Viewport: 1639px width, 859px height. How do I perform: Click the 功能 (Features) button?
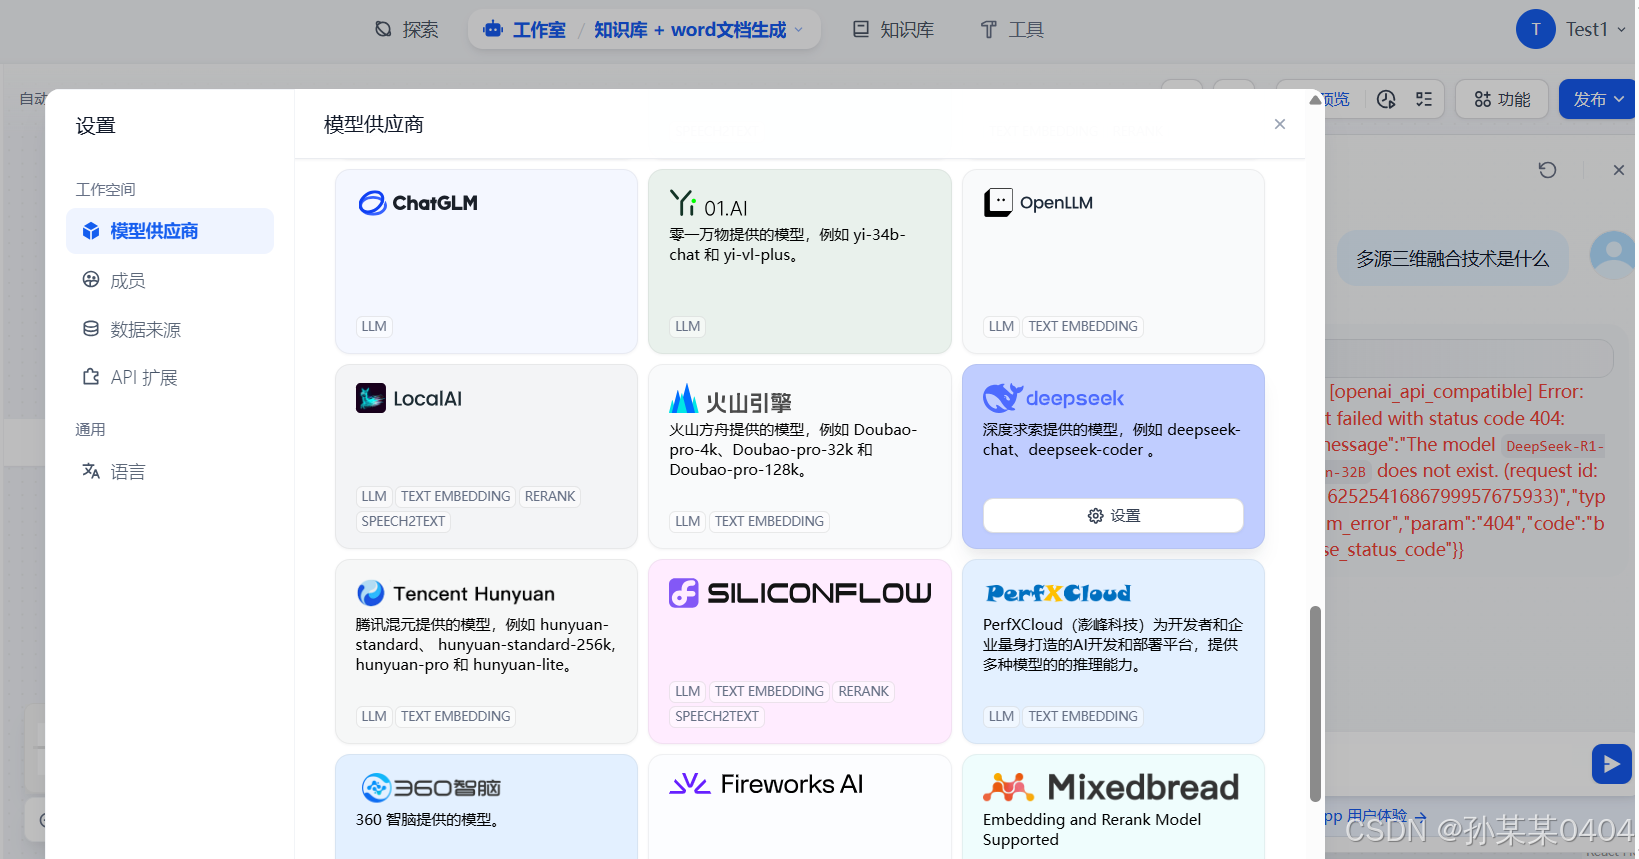pyautogui.click(x=1501, y=99)
